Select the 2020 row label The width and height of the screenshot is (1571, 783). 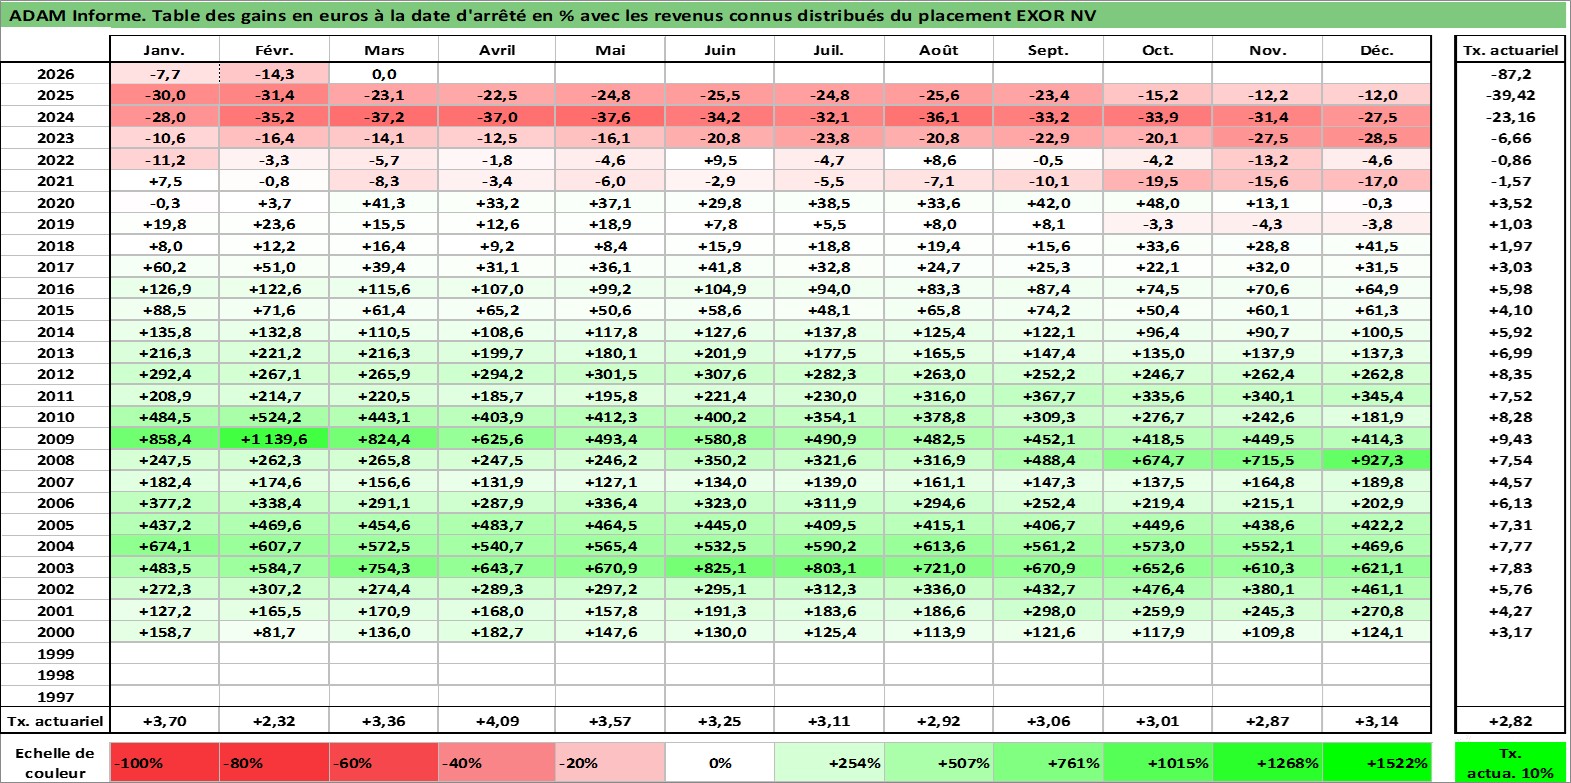pyautogui.click(x=55, y=203)
